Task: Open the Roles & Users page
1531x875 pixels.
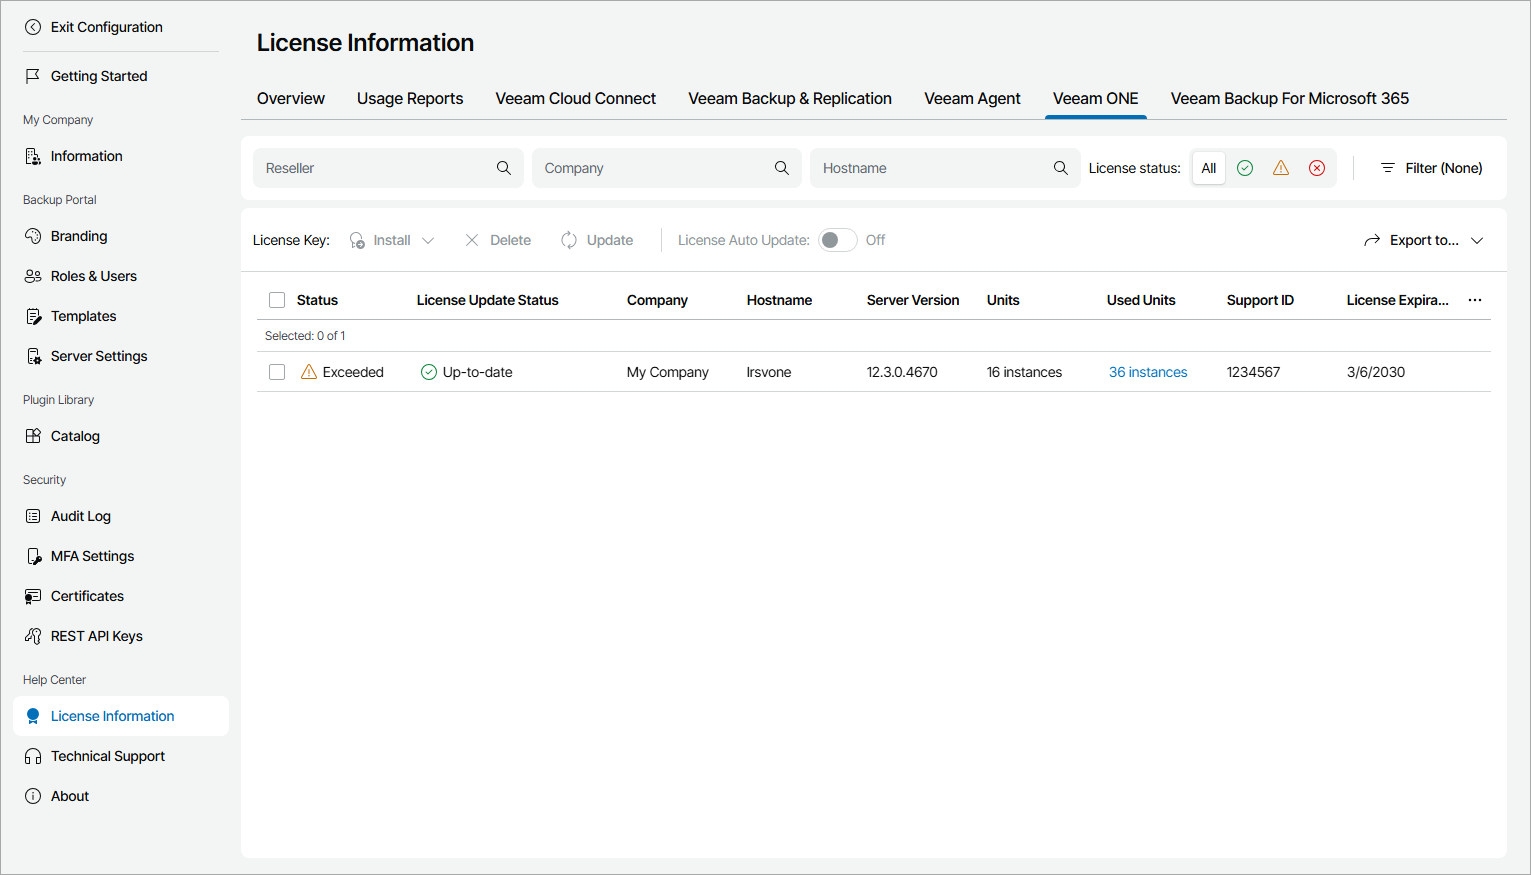Action: click(x=94, y=276)
